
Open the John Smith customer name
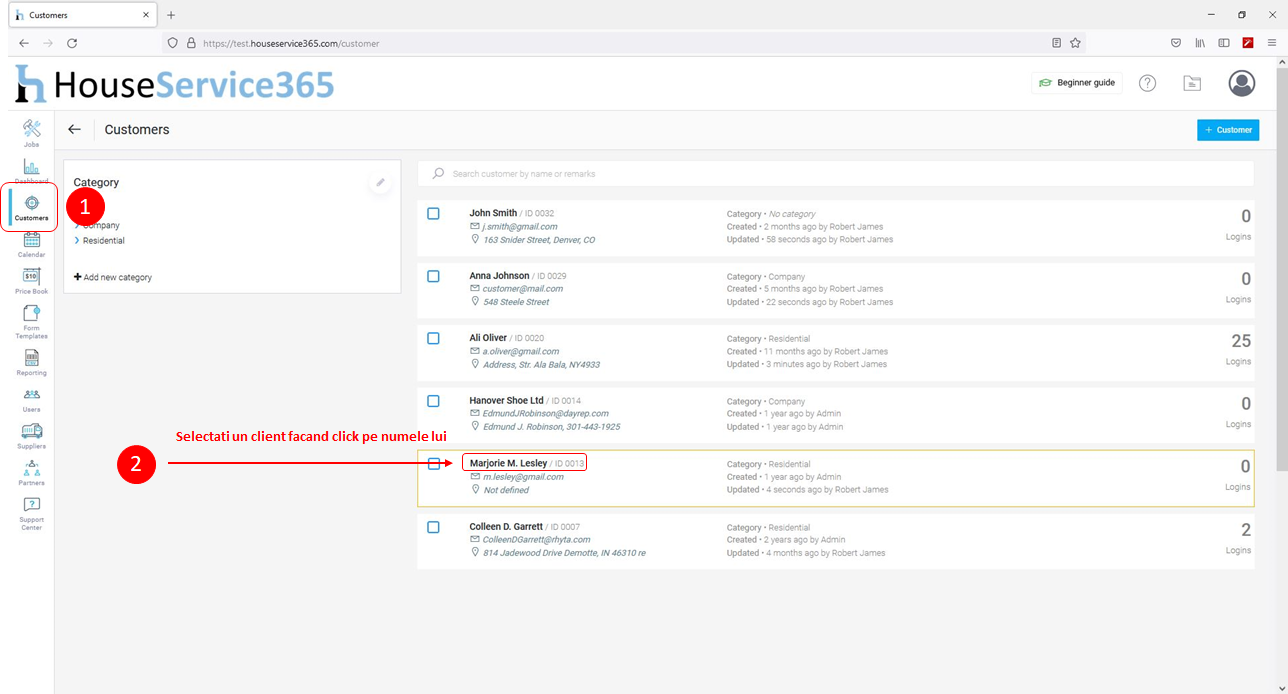pos(493,213)
